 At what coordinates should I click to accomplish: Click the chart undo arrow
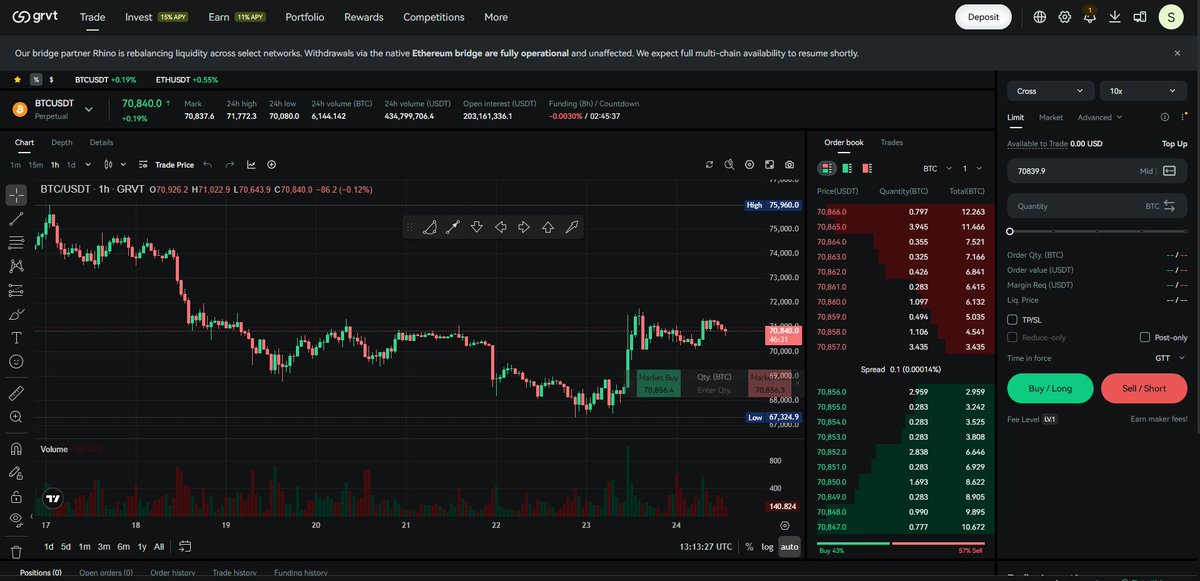(x=207, y=164)
